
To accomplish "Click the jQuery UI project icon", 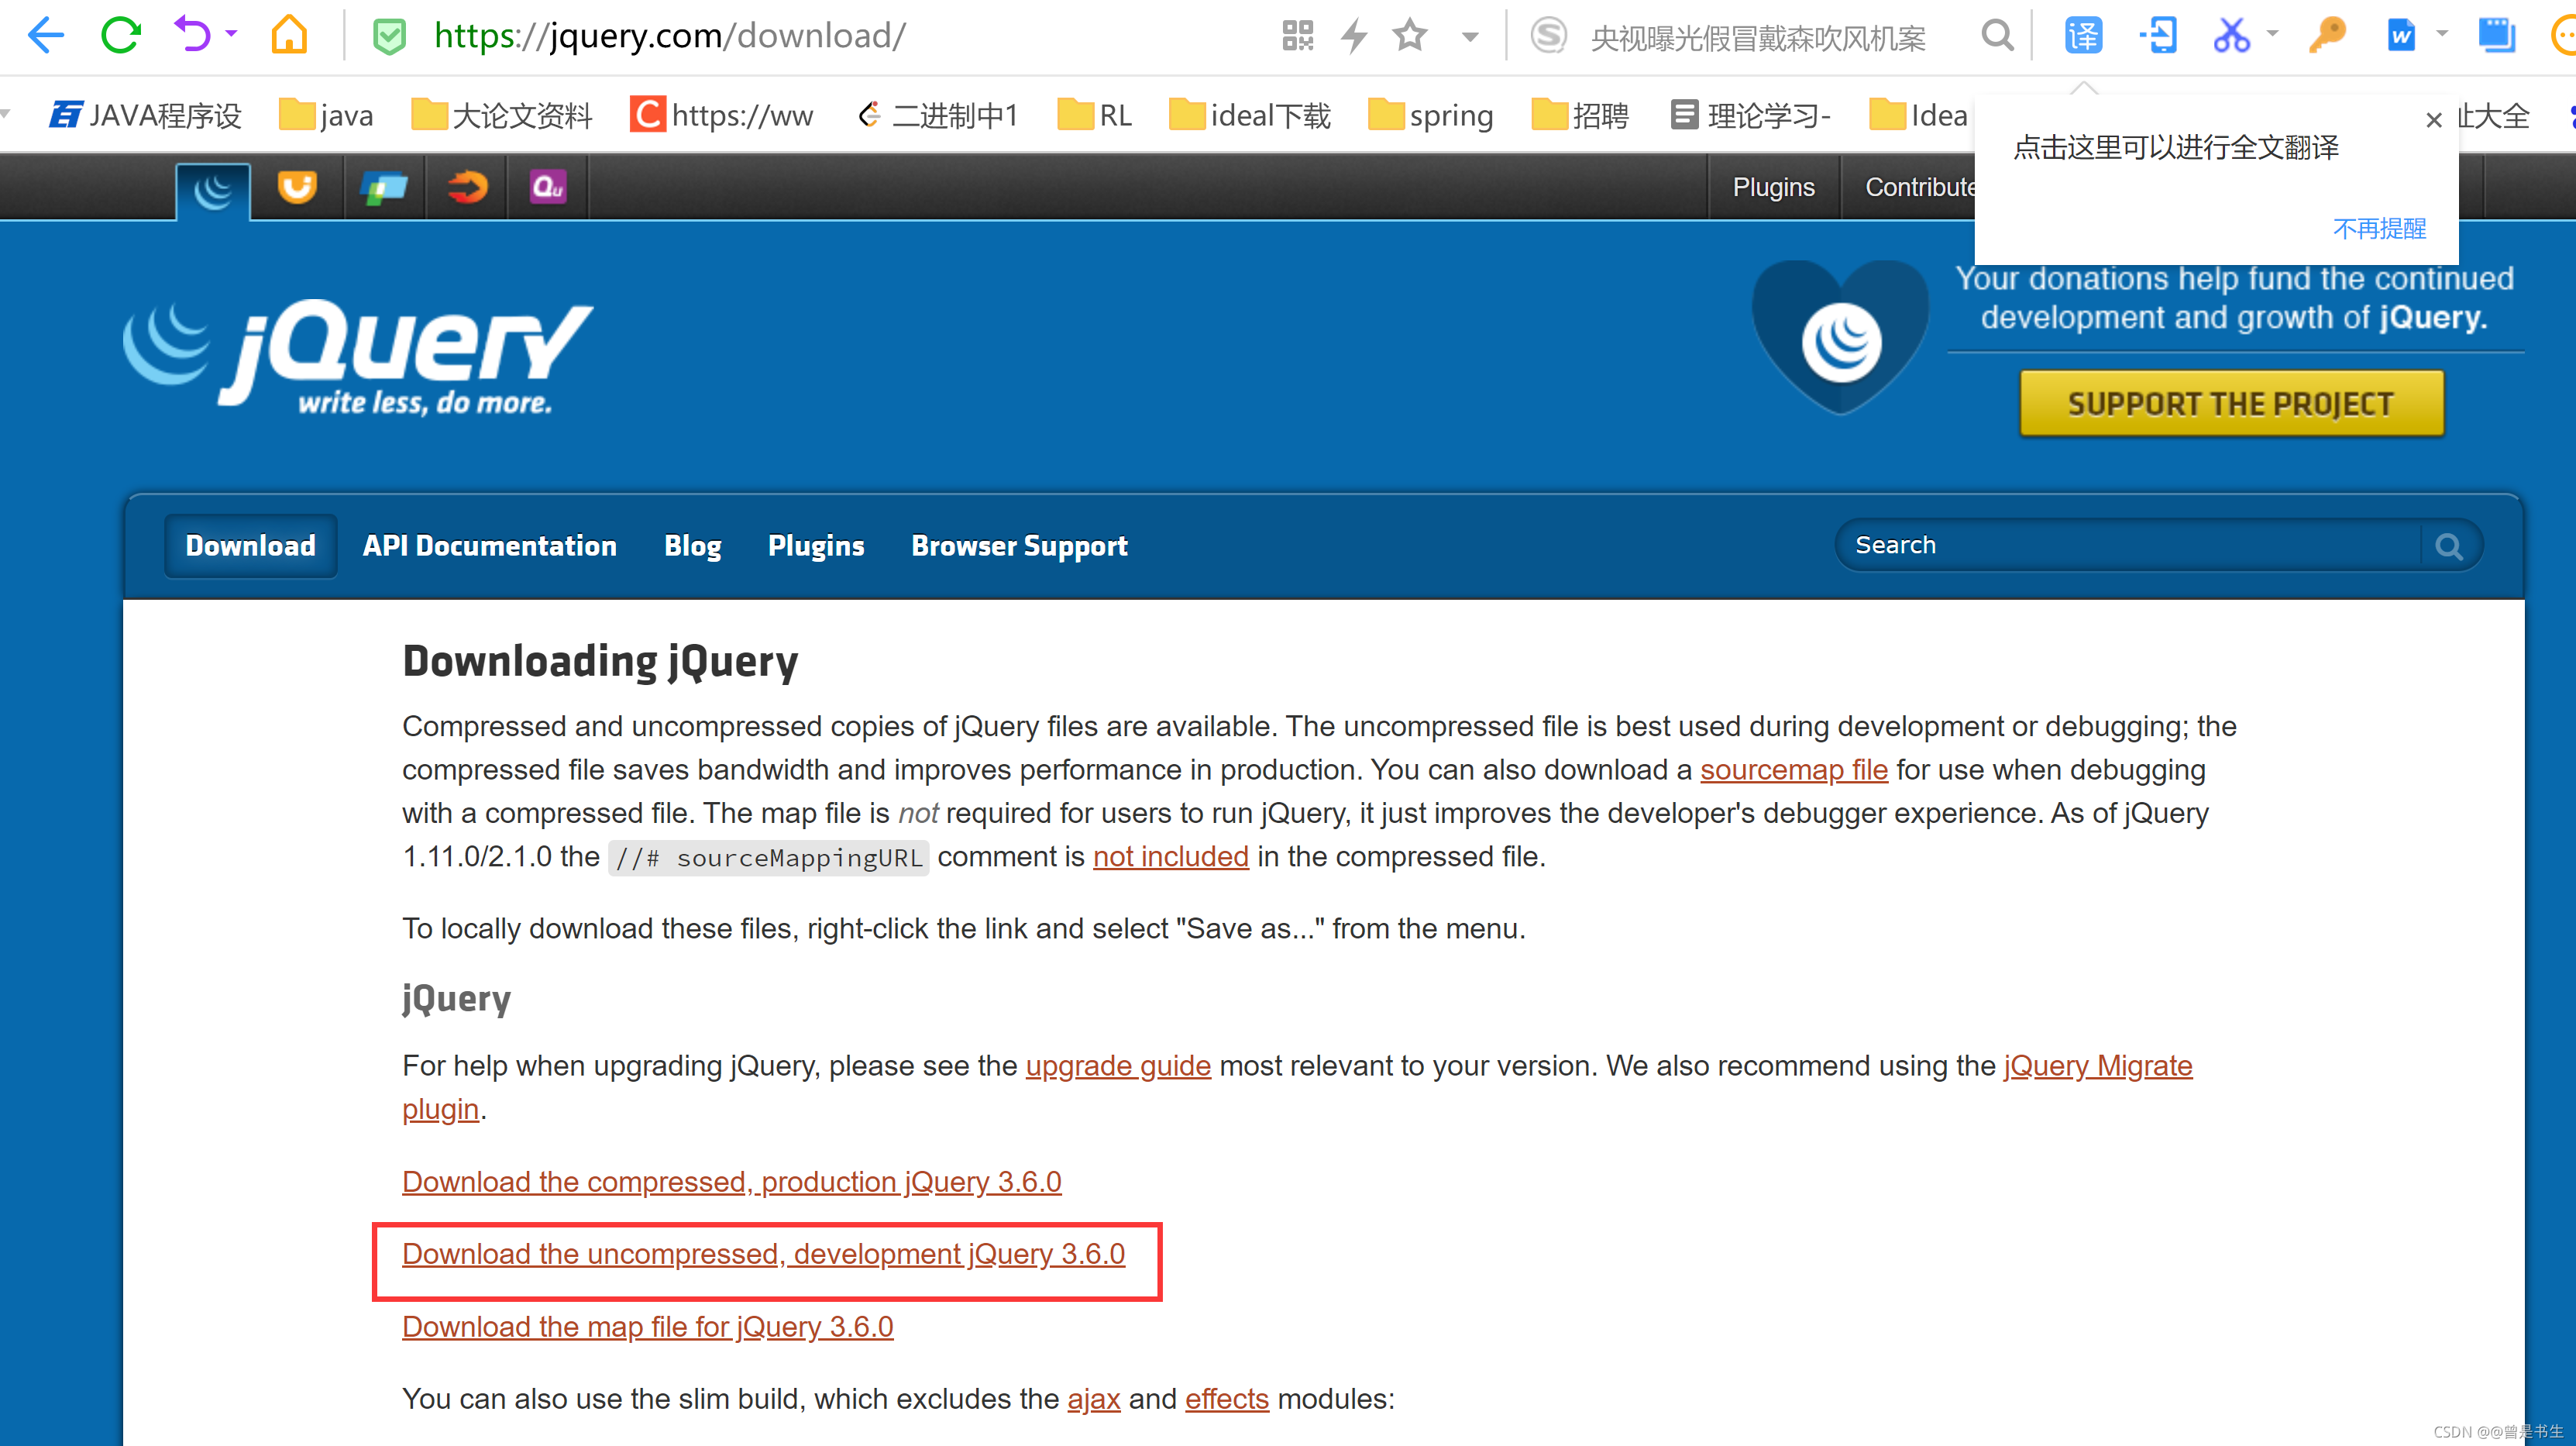I will 297,187.
